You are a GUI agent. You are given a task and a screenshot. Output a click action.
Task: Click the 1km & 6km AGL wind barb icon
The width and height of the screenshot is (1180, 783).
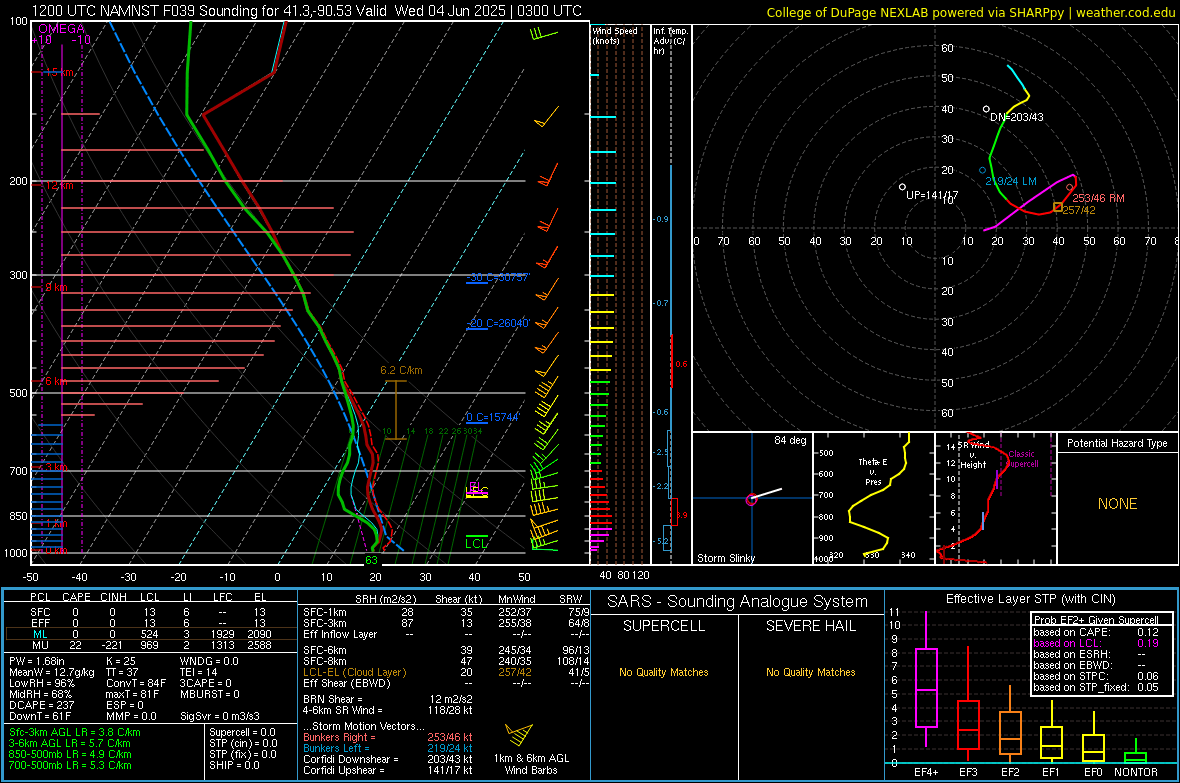point(519,734)
